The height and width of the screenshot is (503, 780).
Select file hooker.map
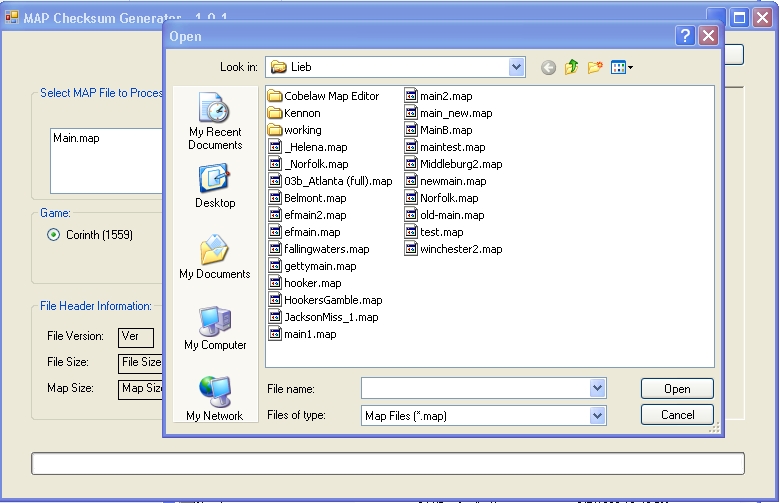[305, 283]
